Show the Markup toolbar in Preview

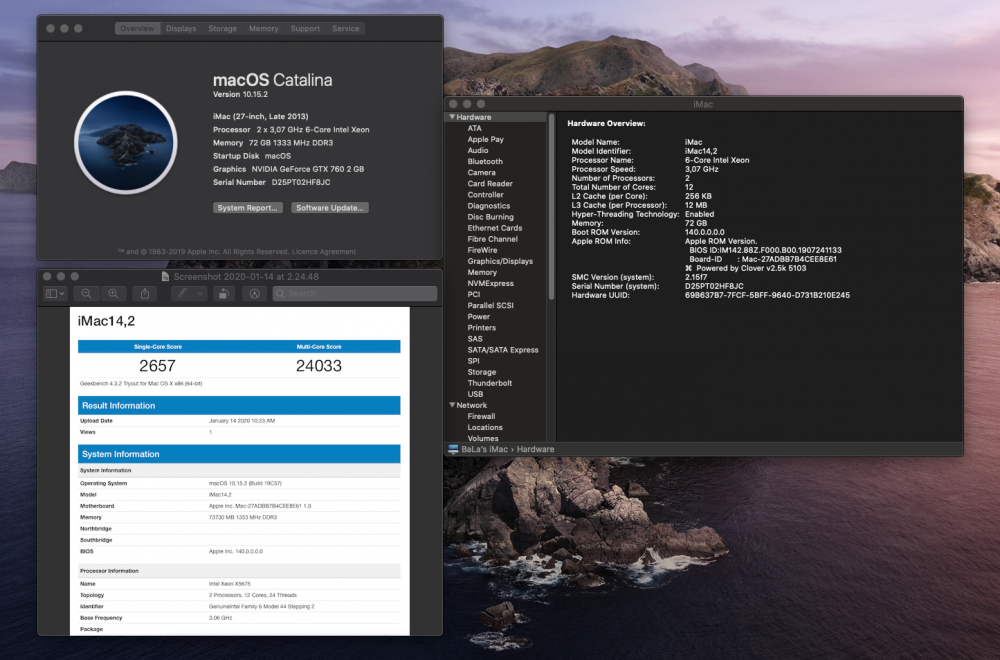[254, 293]
